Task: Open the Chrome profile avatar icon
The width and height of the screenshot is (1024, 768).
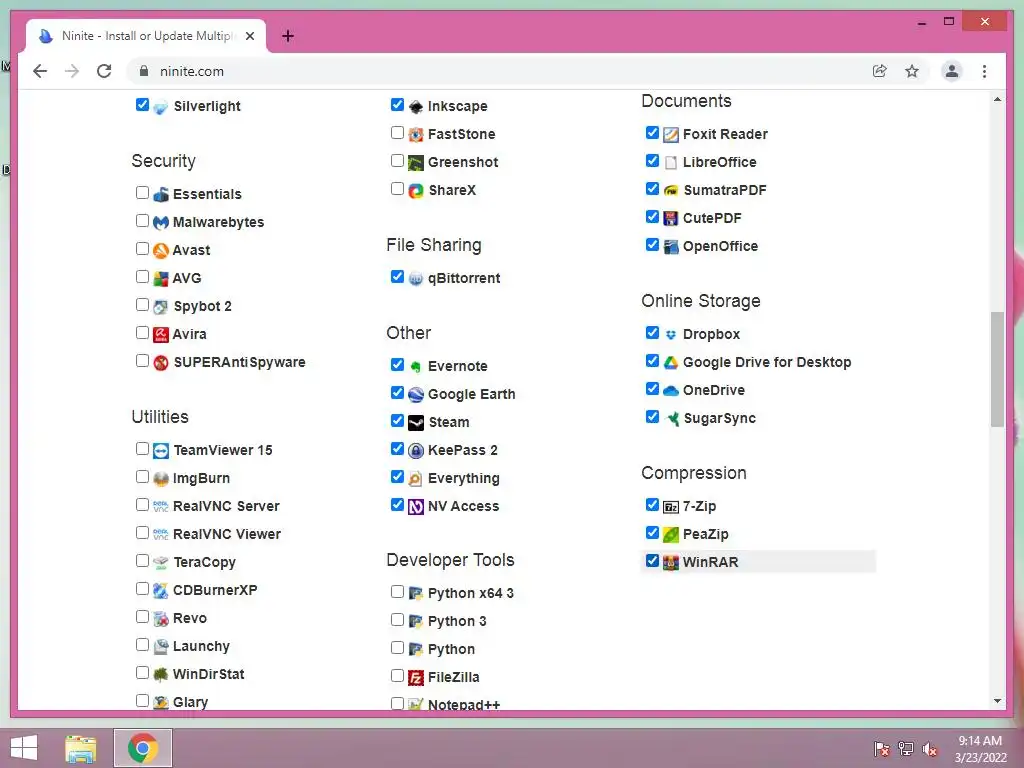Action: click(x=952, y=71)
